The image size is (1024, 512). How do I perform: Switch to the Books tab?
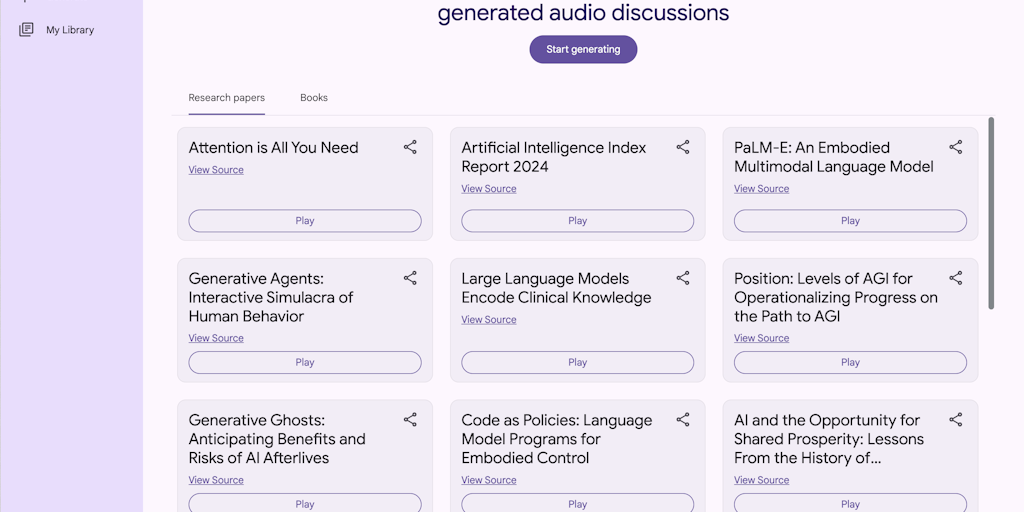tap(314, 98)
